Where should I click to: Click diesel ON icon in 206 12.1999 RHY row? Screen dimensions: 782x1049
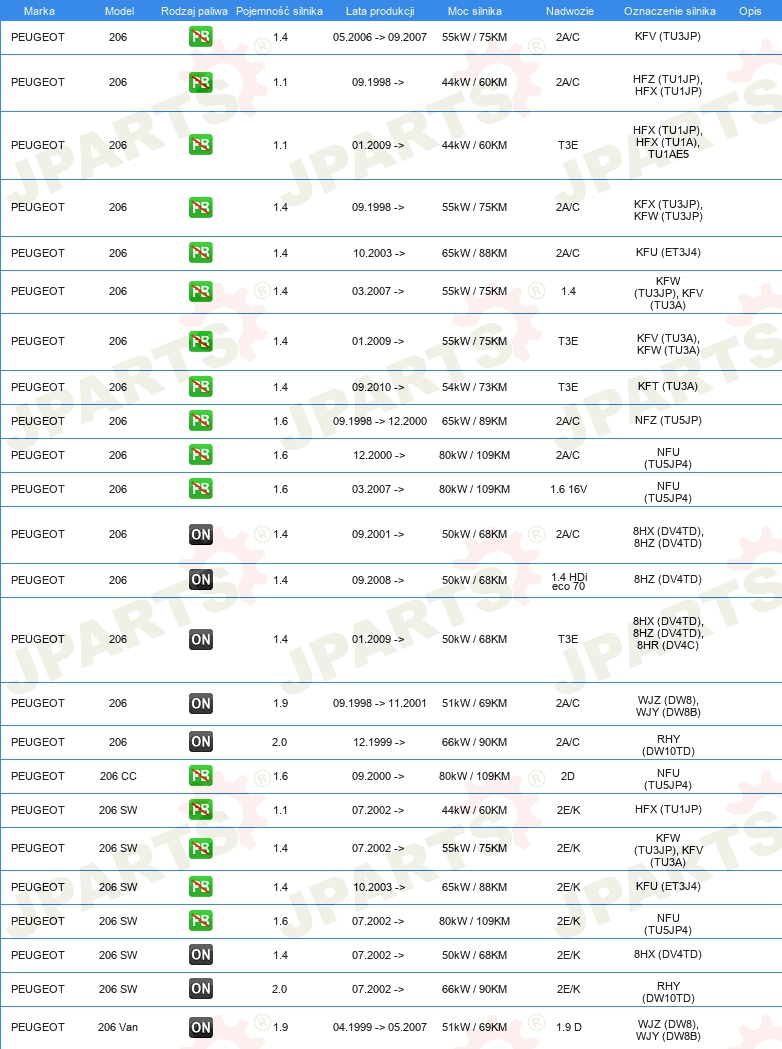pos(201,742)
